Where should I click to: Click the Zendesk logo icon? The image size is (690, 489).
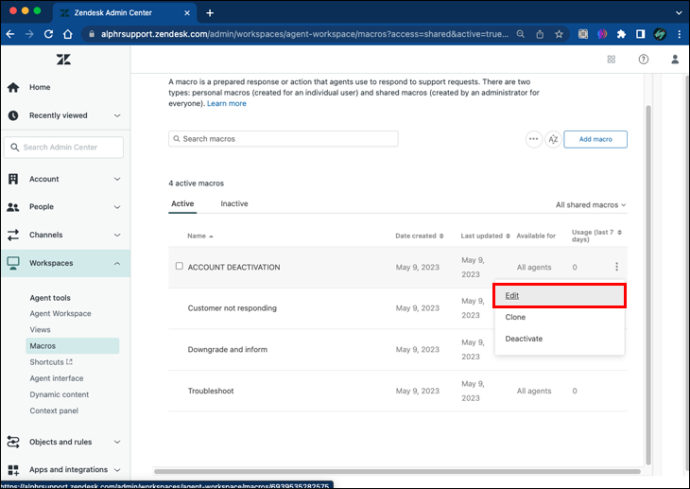pyautogui.click(x=63, y=59)
